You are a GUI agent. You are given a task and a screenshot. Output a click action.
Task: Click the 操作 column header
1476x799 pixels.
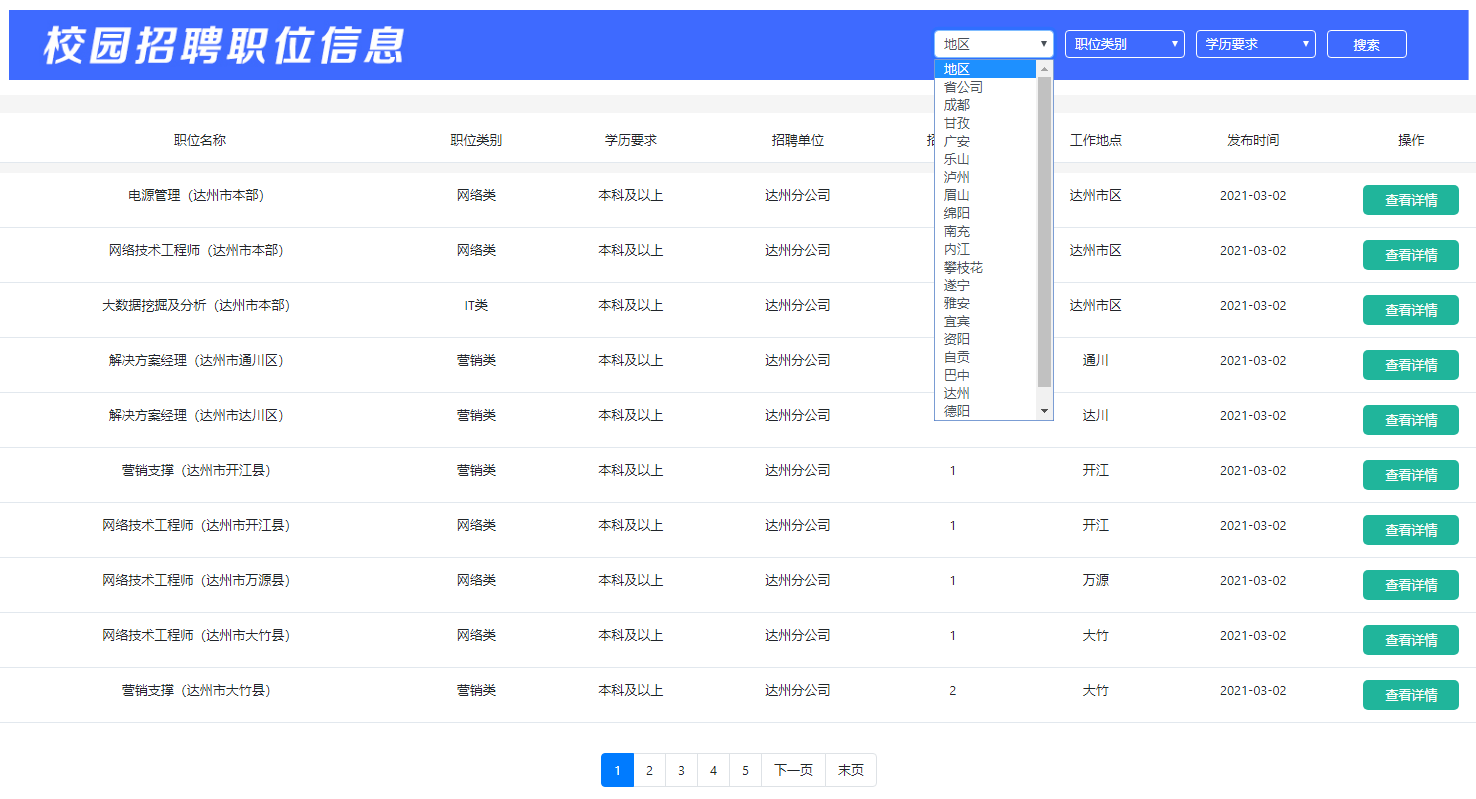[x=1411, y=140]
